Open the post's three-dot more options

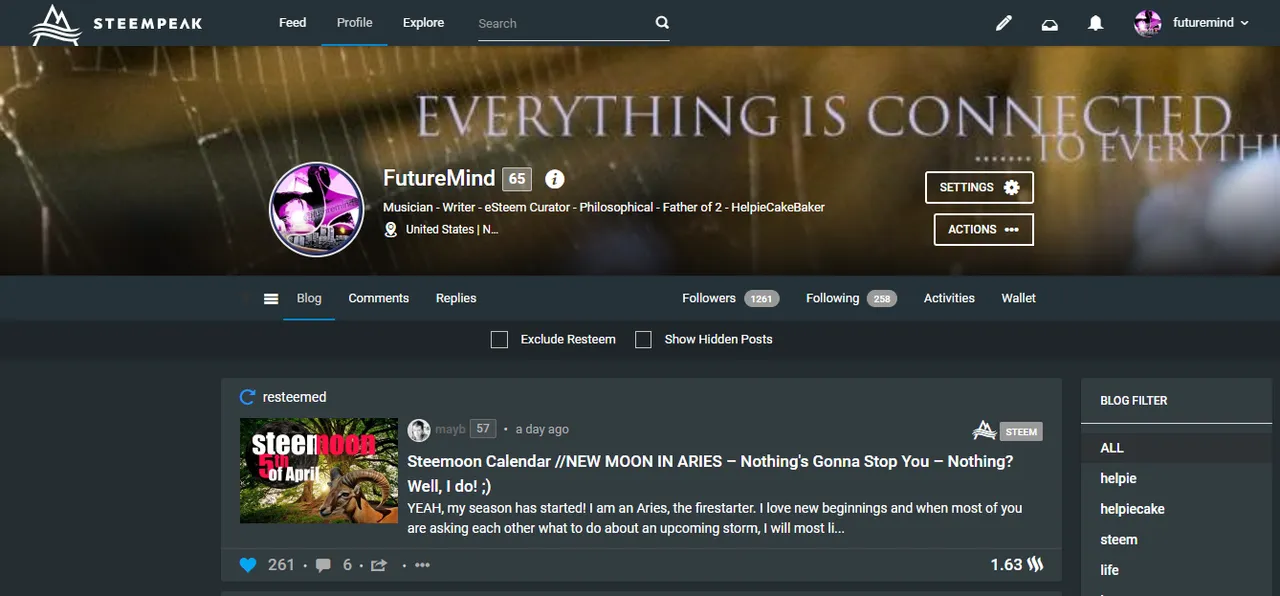(422, 565)
